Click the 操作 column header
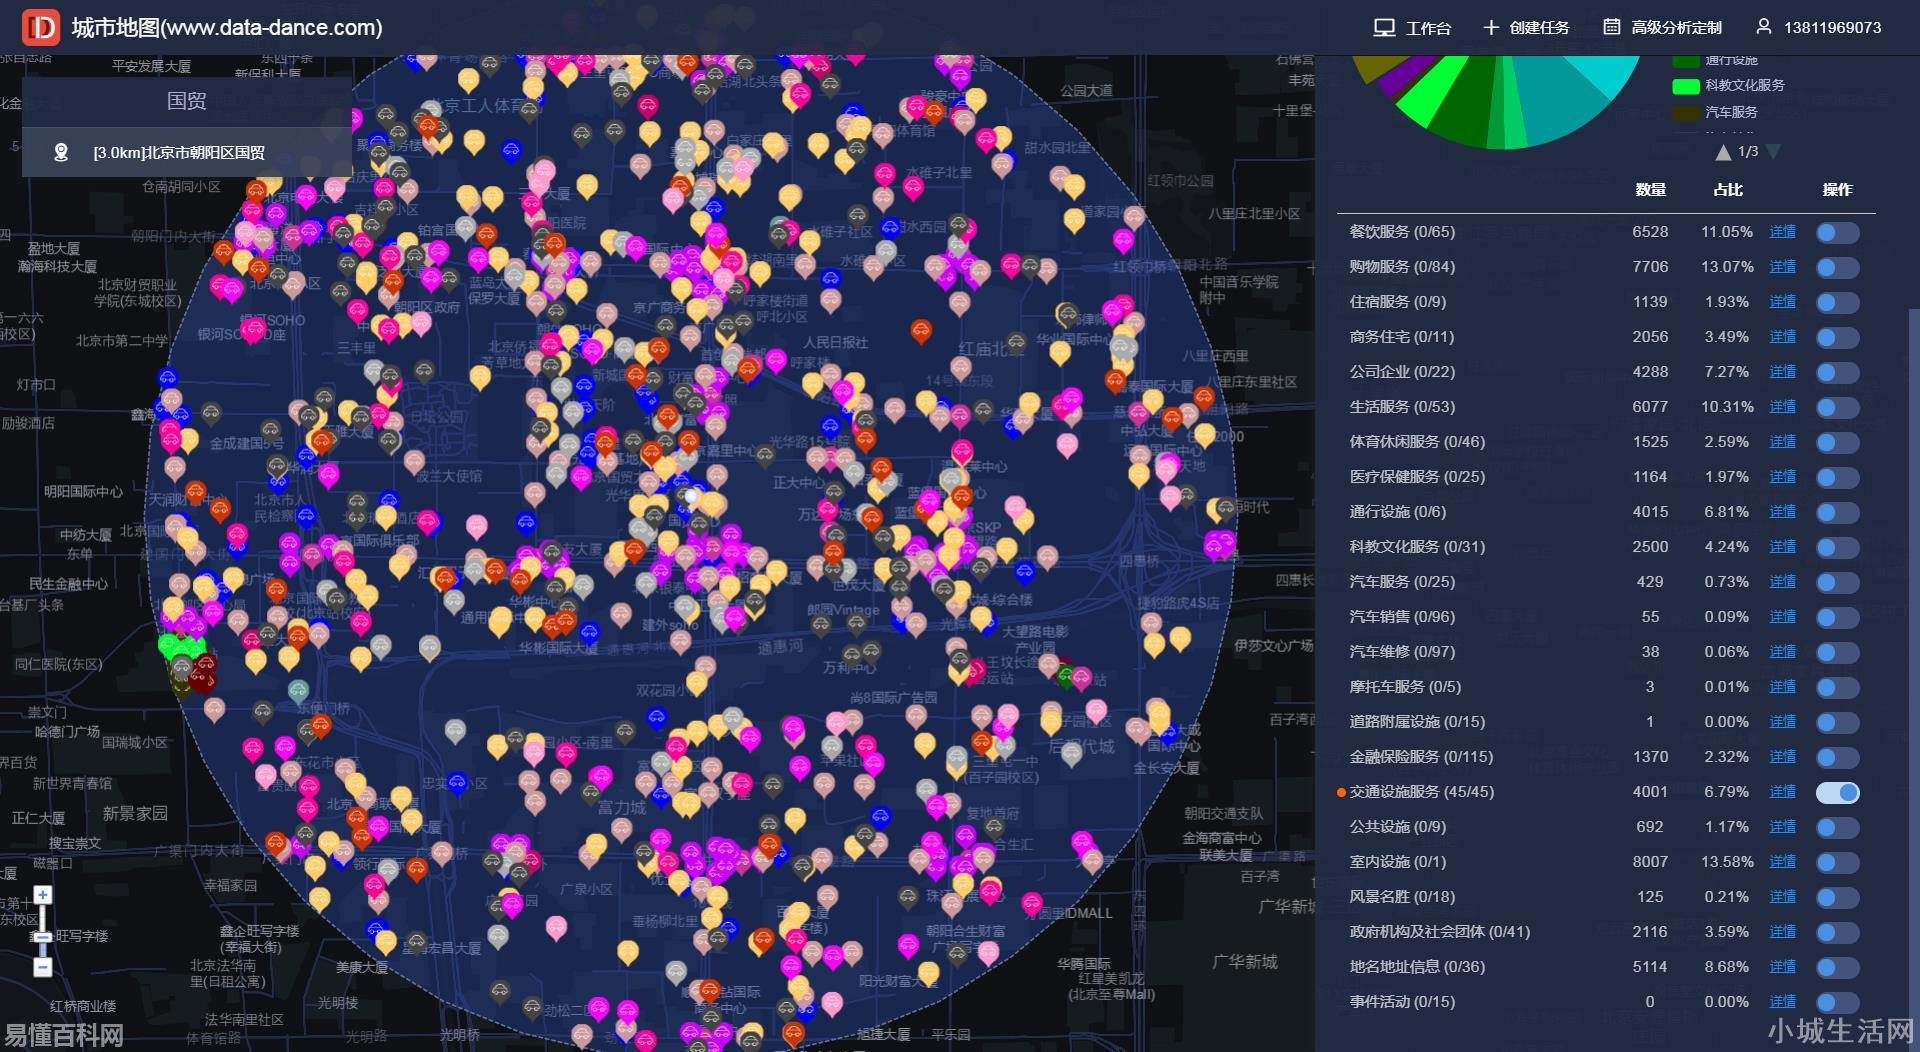Viewport: 1920px width, 1052px height. 1837,190
